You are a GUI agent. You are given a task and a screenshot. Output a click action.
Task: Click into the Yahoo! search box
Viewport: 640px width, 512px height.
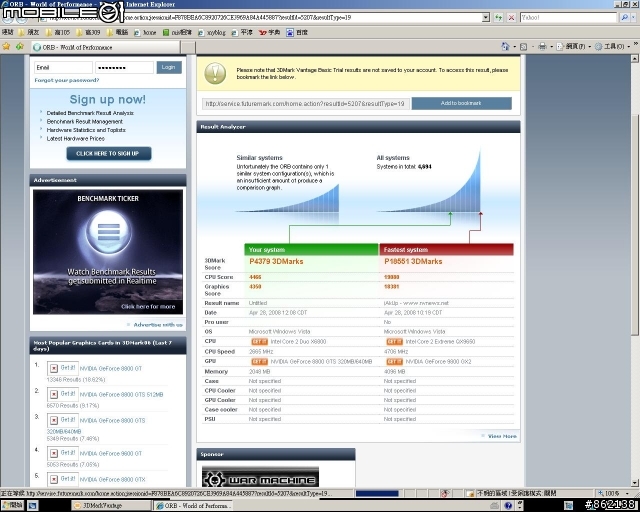click(568, 18)
